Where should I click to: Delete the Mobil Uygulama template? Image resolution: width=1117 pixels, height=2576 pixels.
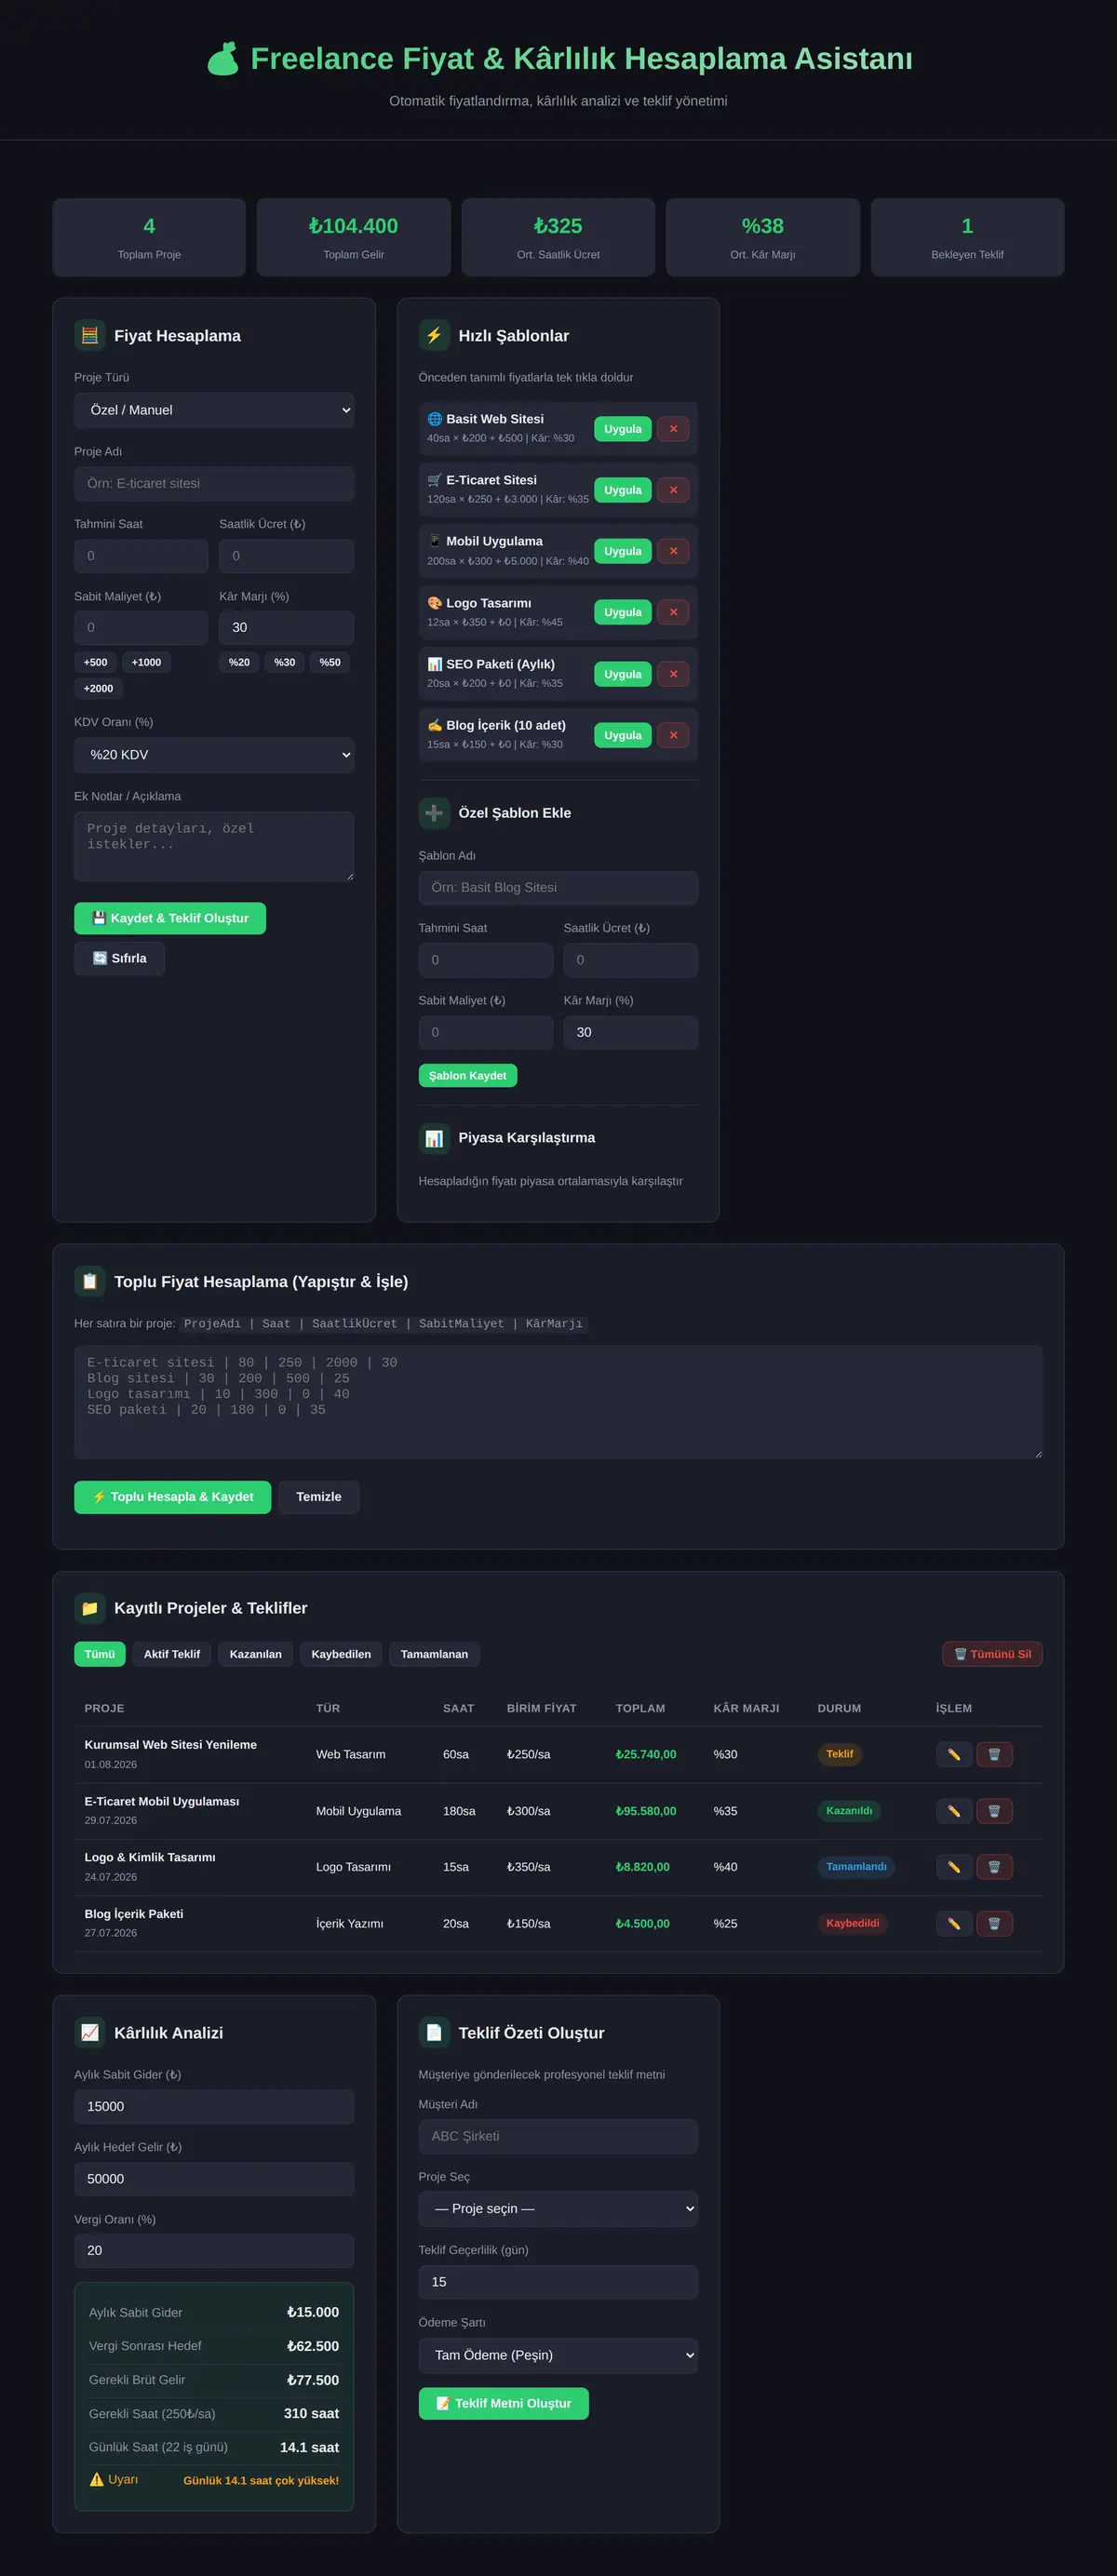[x=673, y=551]
